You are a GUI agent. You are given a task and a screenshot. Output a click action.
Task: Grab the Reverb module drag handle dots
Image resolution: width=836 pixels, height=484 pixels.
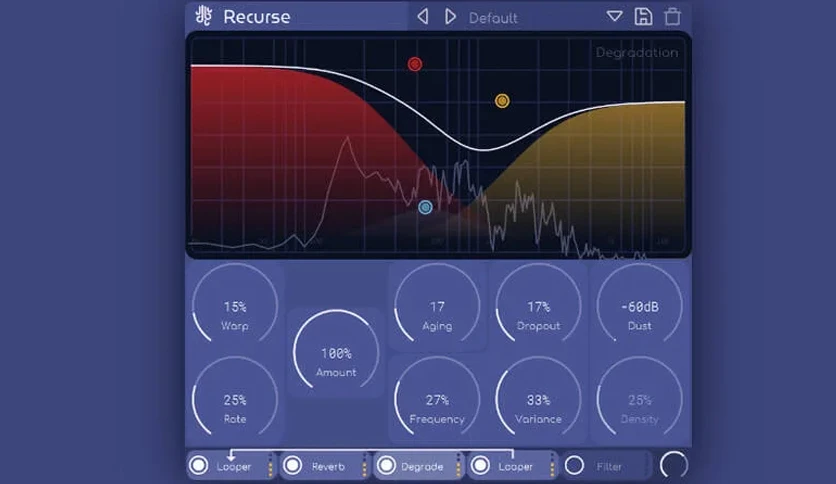365,465
